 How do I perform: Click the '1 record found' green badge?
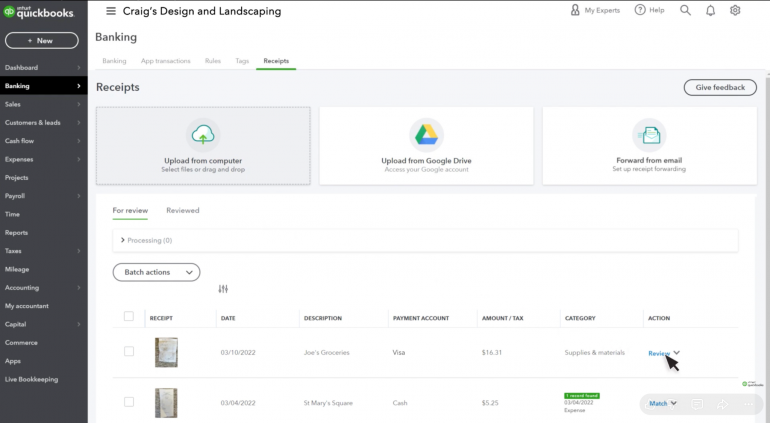pyautogui.click(x=582, y=395)
